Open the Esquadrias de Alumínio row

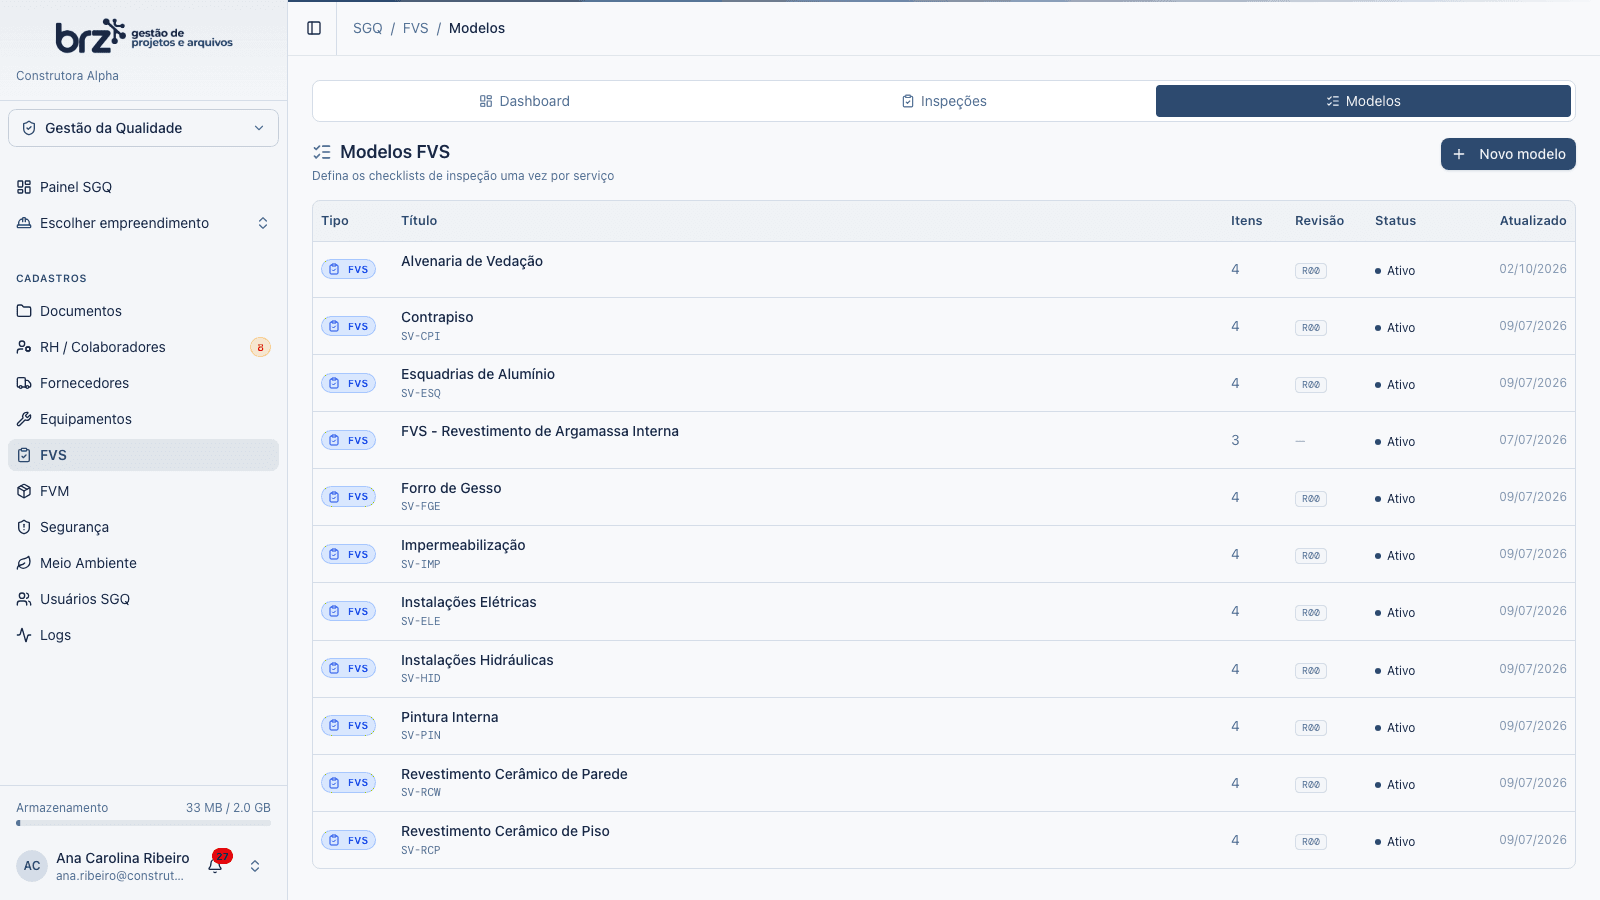pos(944,383)
